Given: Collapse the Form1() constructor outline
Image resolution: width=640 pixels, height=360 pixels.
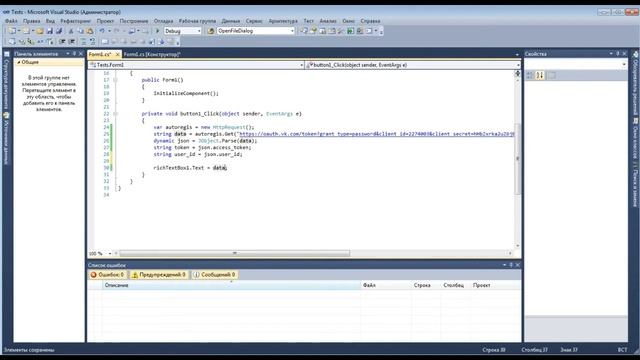Looking at the screenshot, I should tap(116, 80).
